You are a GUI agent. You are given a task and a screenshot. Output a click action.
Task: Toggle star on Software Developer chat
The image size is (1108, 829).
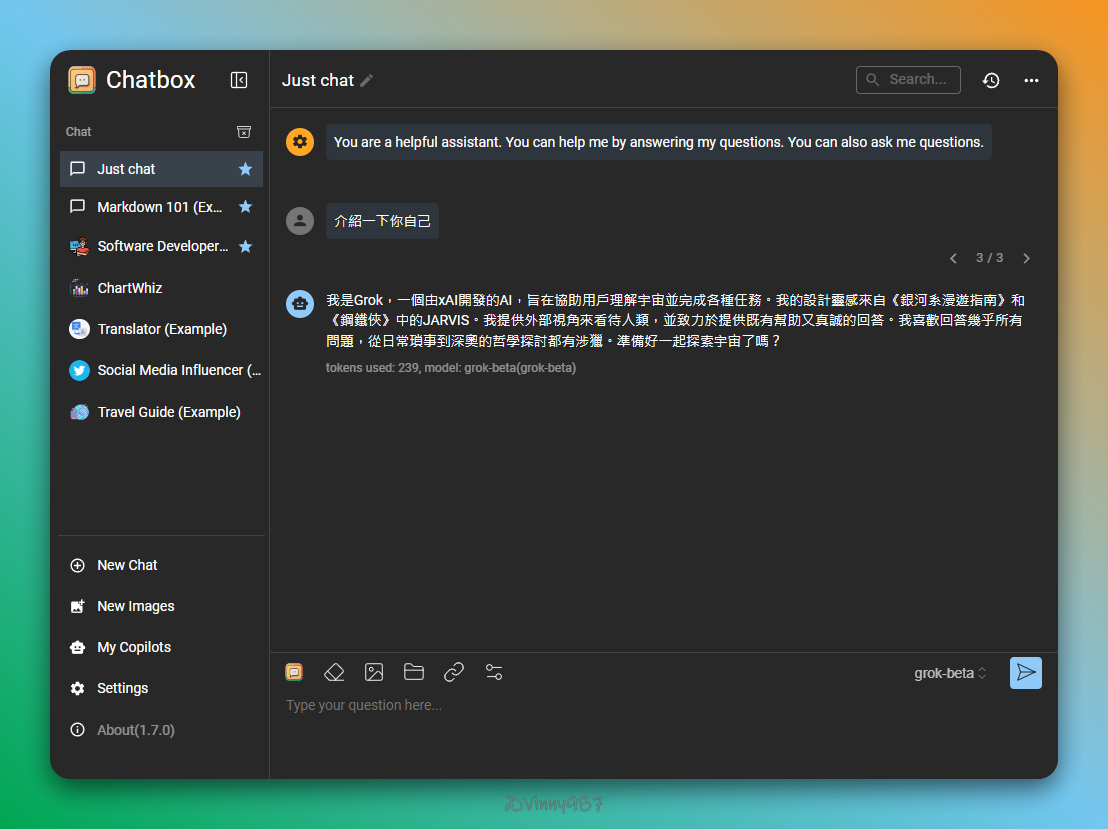pyautogui.click(x=245, y=246)
